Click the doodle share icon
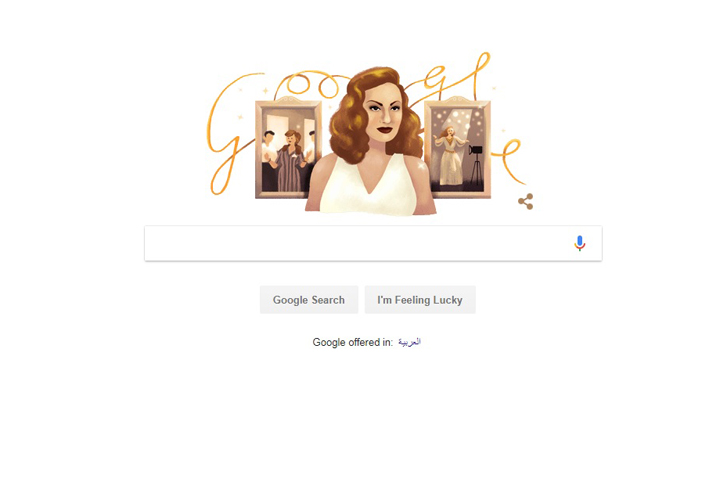 [525, 202]
